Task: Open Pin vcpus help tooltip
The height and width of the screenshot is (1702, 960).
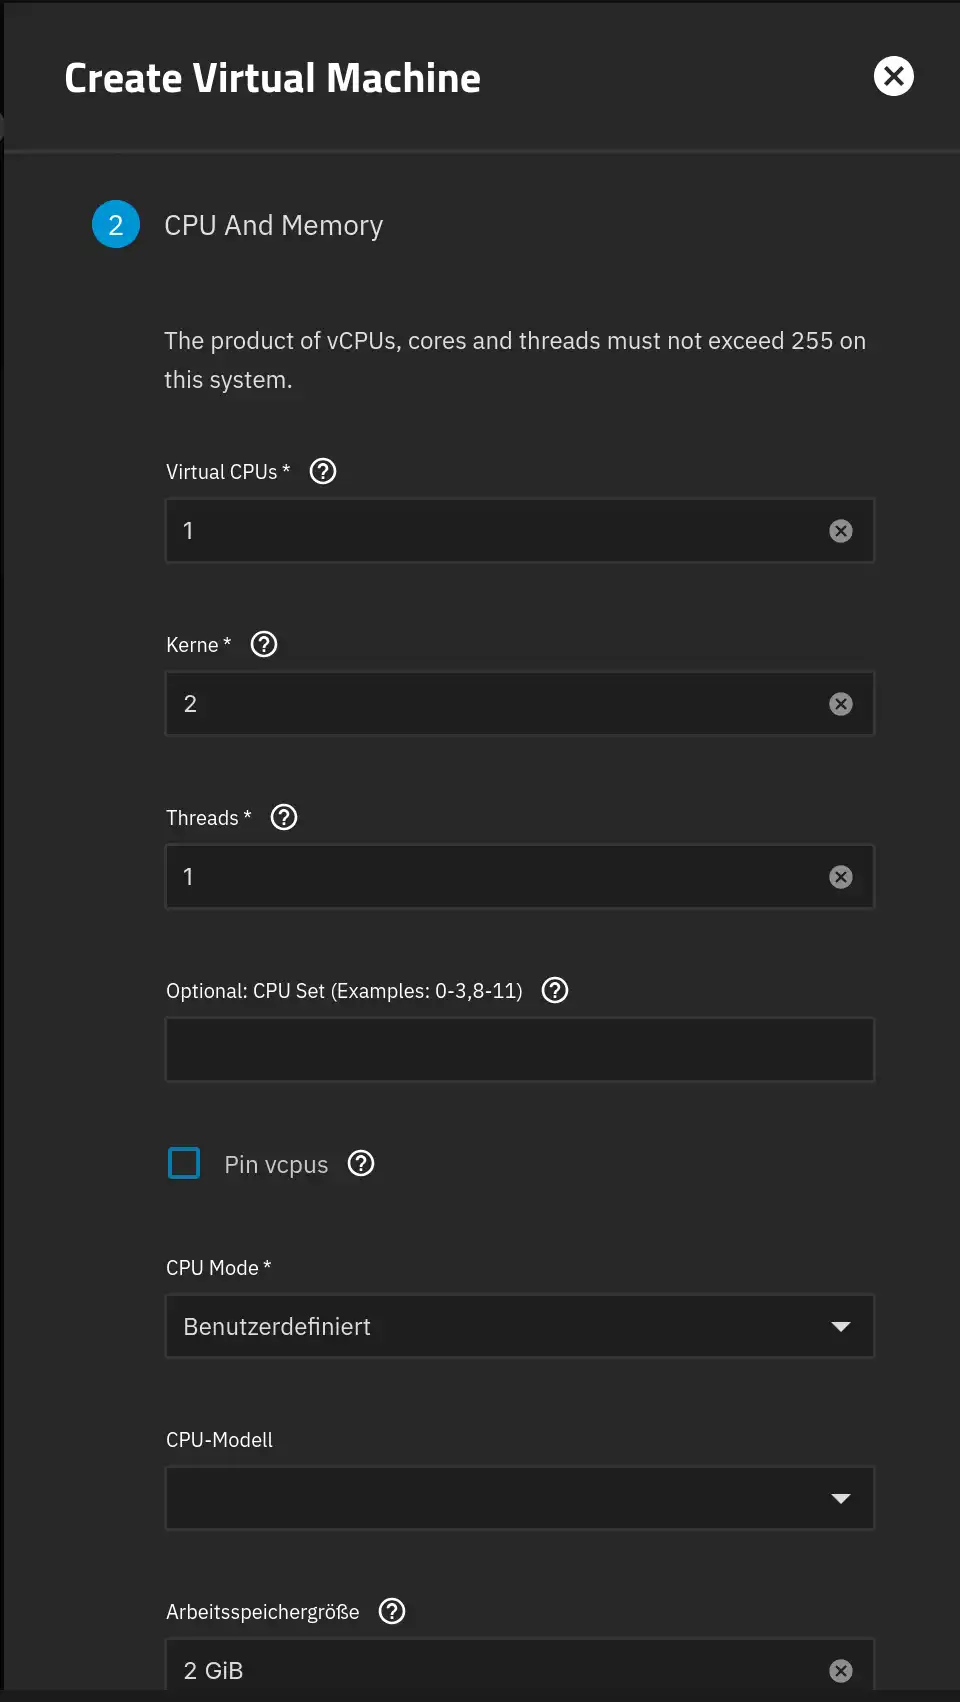Action: click(361, 1163)
